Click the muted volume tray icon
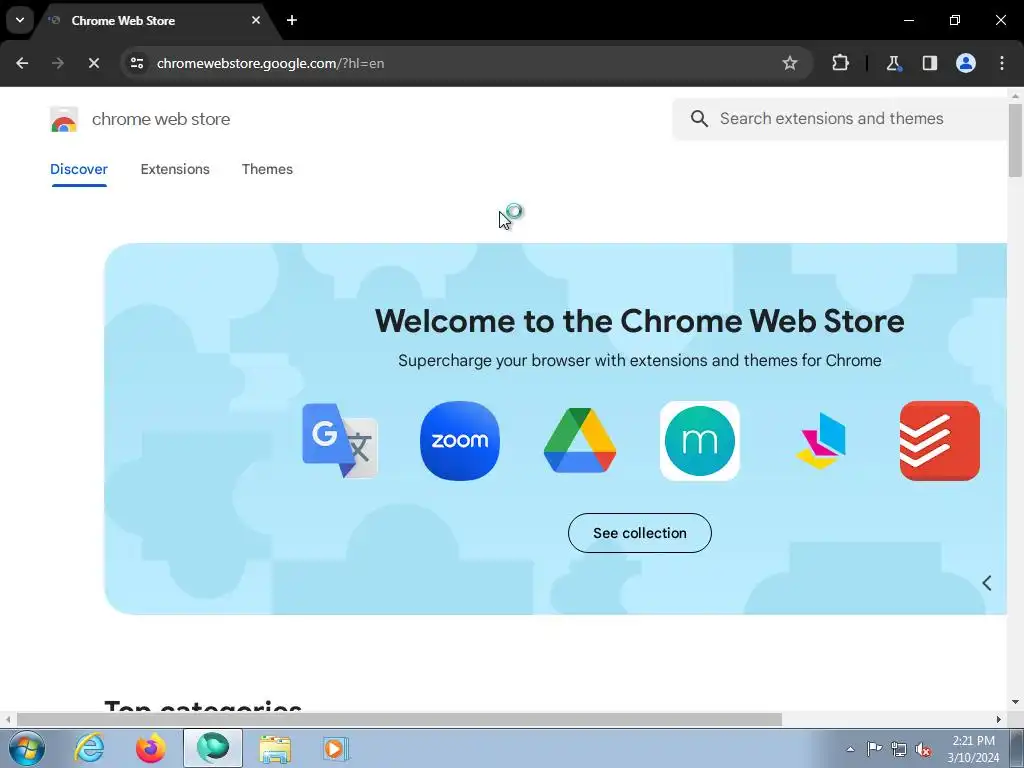The image size is (1024, 768). coord(923,749)
